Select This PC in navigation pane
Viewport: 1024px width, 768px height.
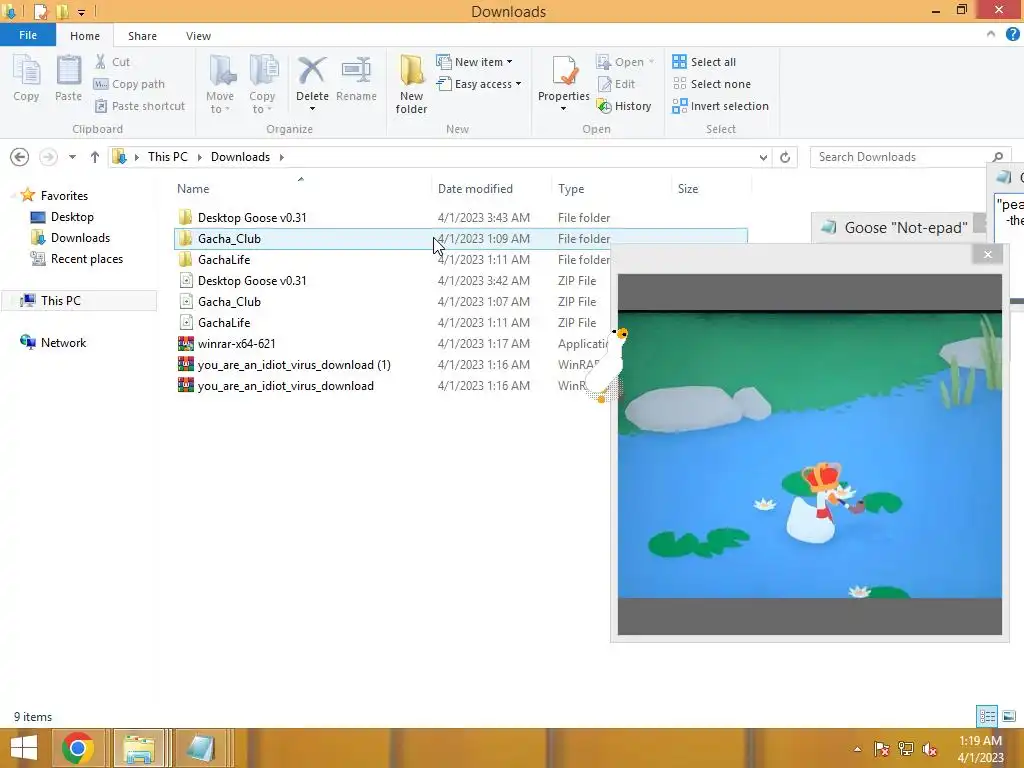(61, 300)
